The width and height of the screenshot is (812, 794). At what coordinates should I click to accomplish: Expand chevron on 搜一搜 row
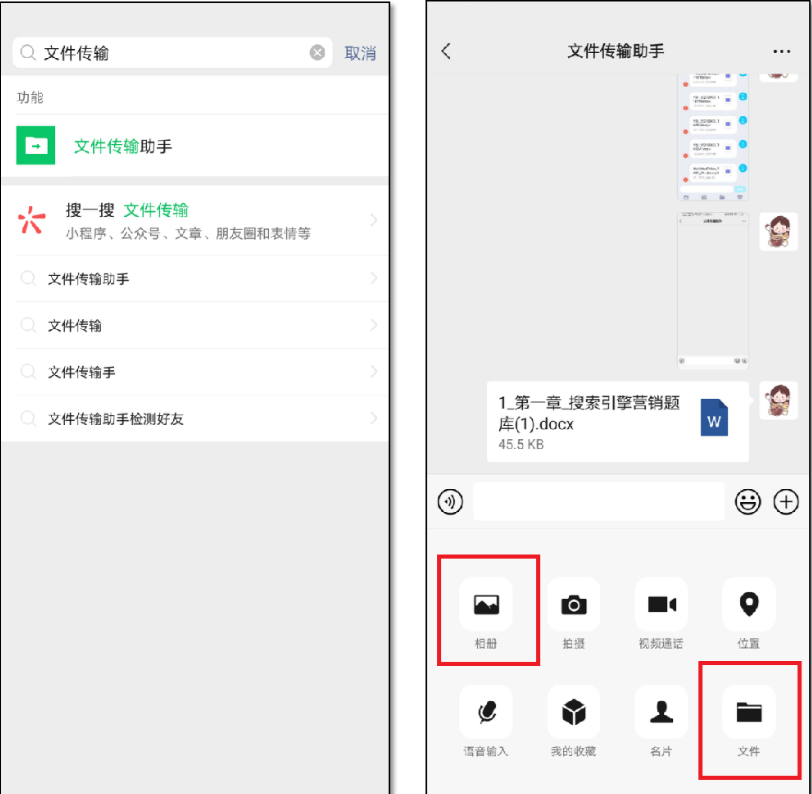374,220
